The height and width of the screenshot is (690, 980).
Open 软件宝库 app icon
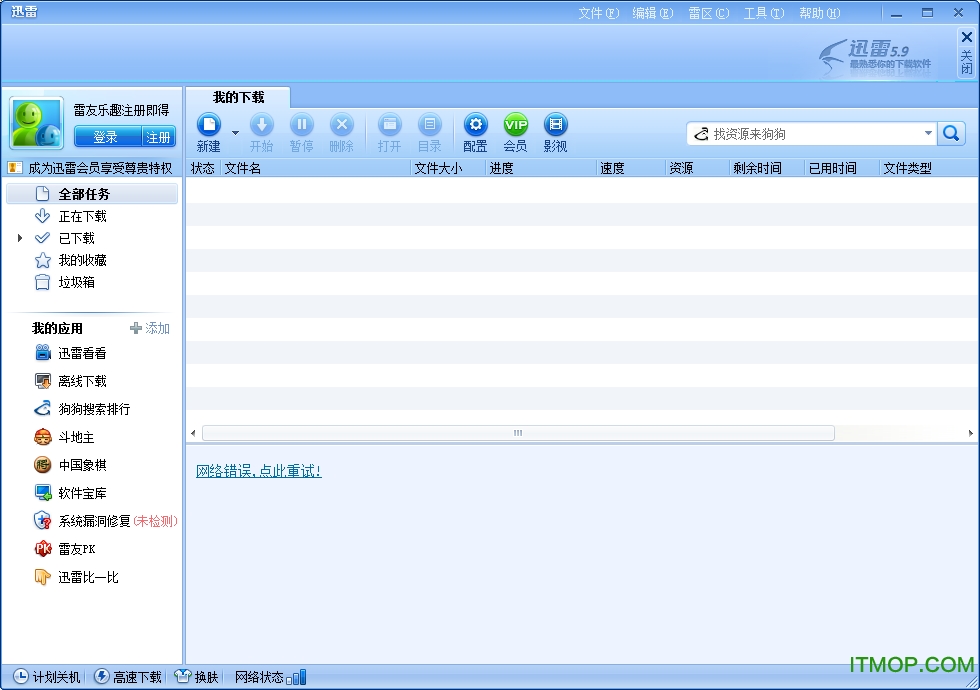click(x=42, y=492)
